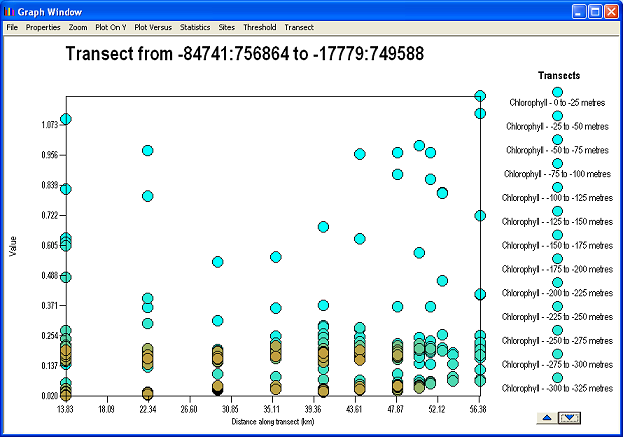The height and width of the screenshot is (437, 623).
Task: Click marker for Chlorophyll -100 to -125 metres
Action: tap(558, 187)
